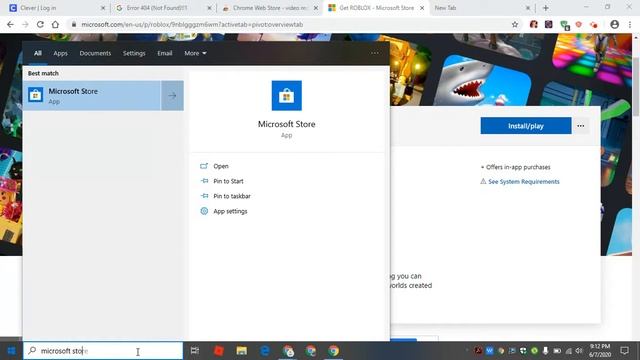This screenshot has width=640, height=360.
Task: Click the large Microsoft Store app icon
Action: pos(287,96)
